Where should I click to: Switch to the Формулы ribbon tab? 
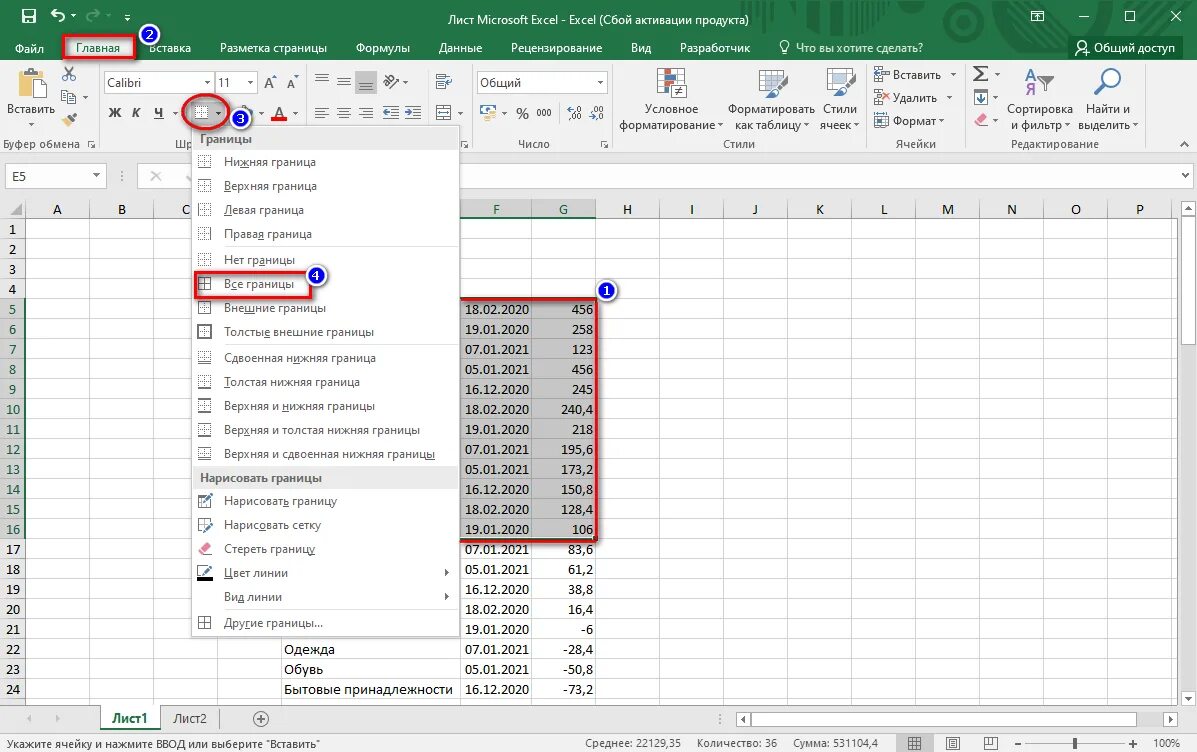(x=382, y=48)
